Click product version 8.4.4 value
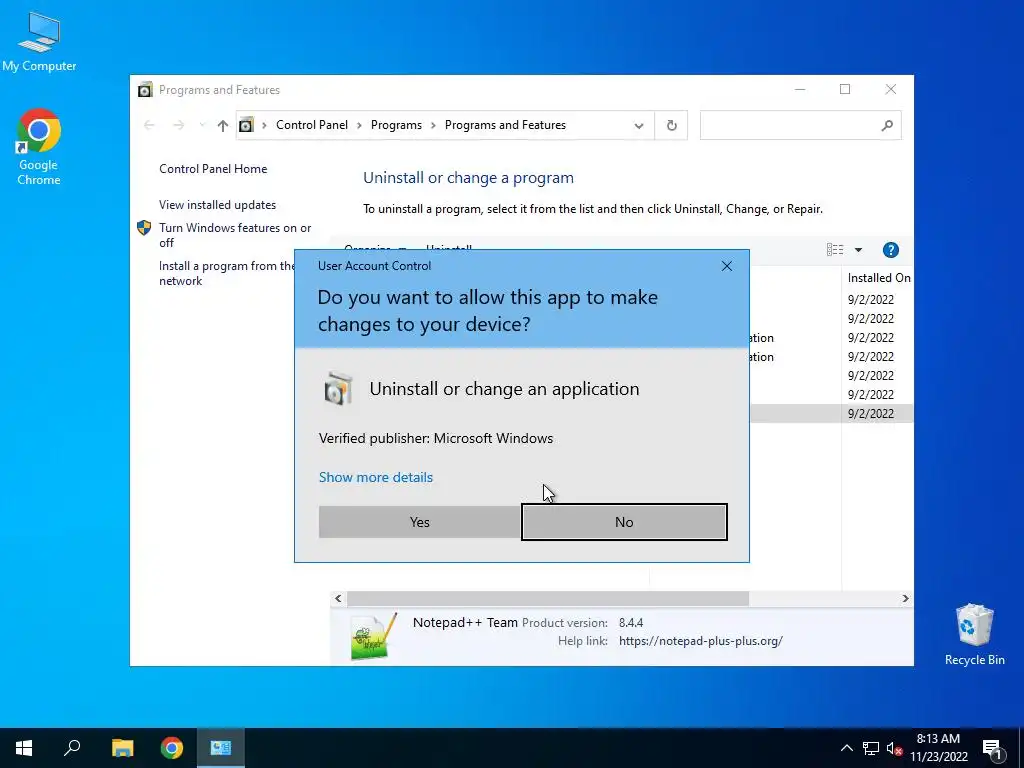This screenshot has height=768, width=1024. (631, 623)
